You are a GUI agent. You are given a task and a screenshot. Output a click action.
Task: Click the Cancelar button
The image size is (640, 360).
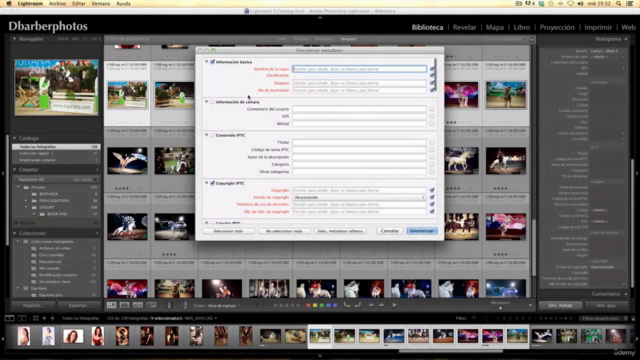389,231
